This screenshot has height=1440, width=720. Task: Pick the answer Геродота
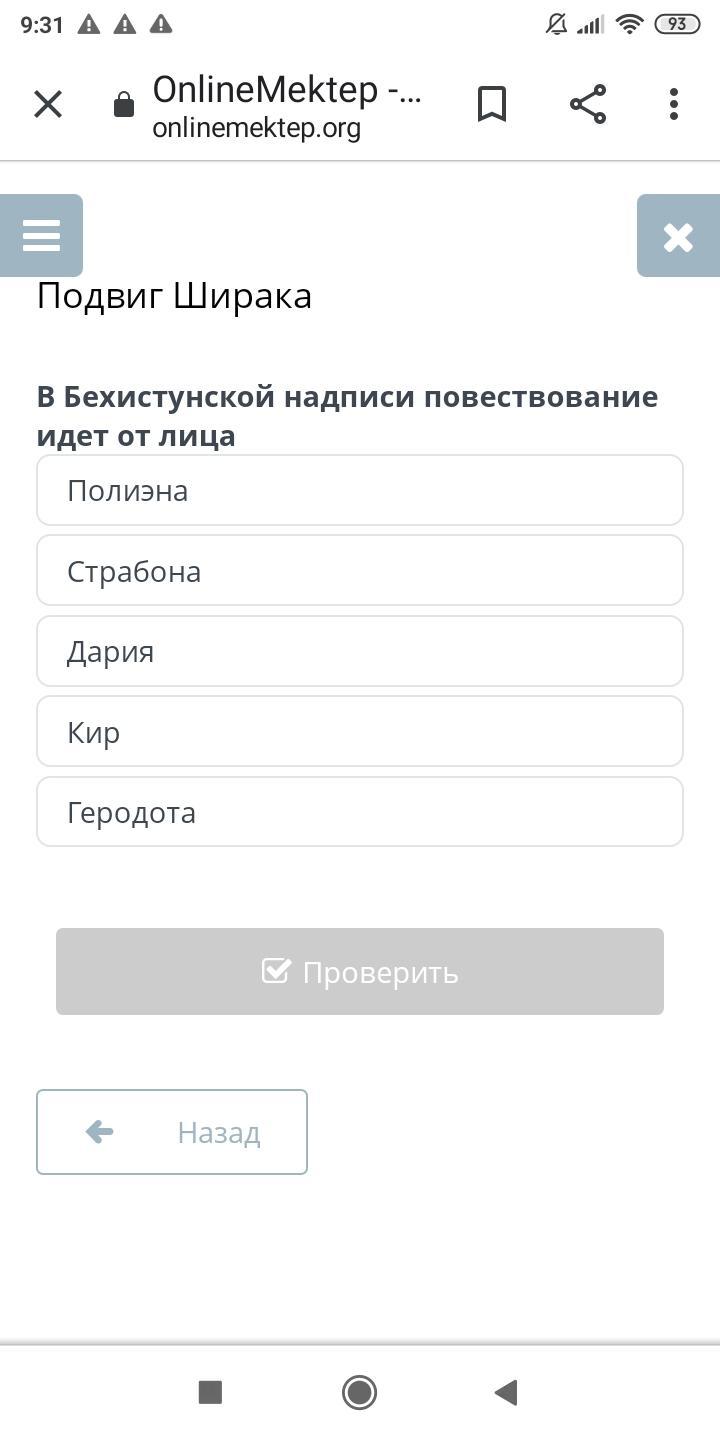coord(360,812)
